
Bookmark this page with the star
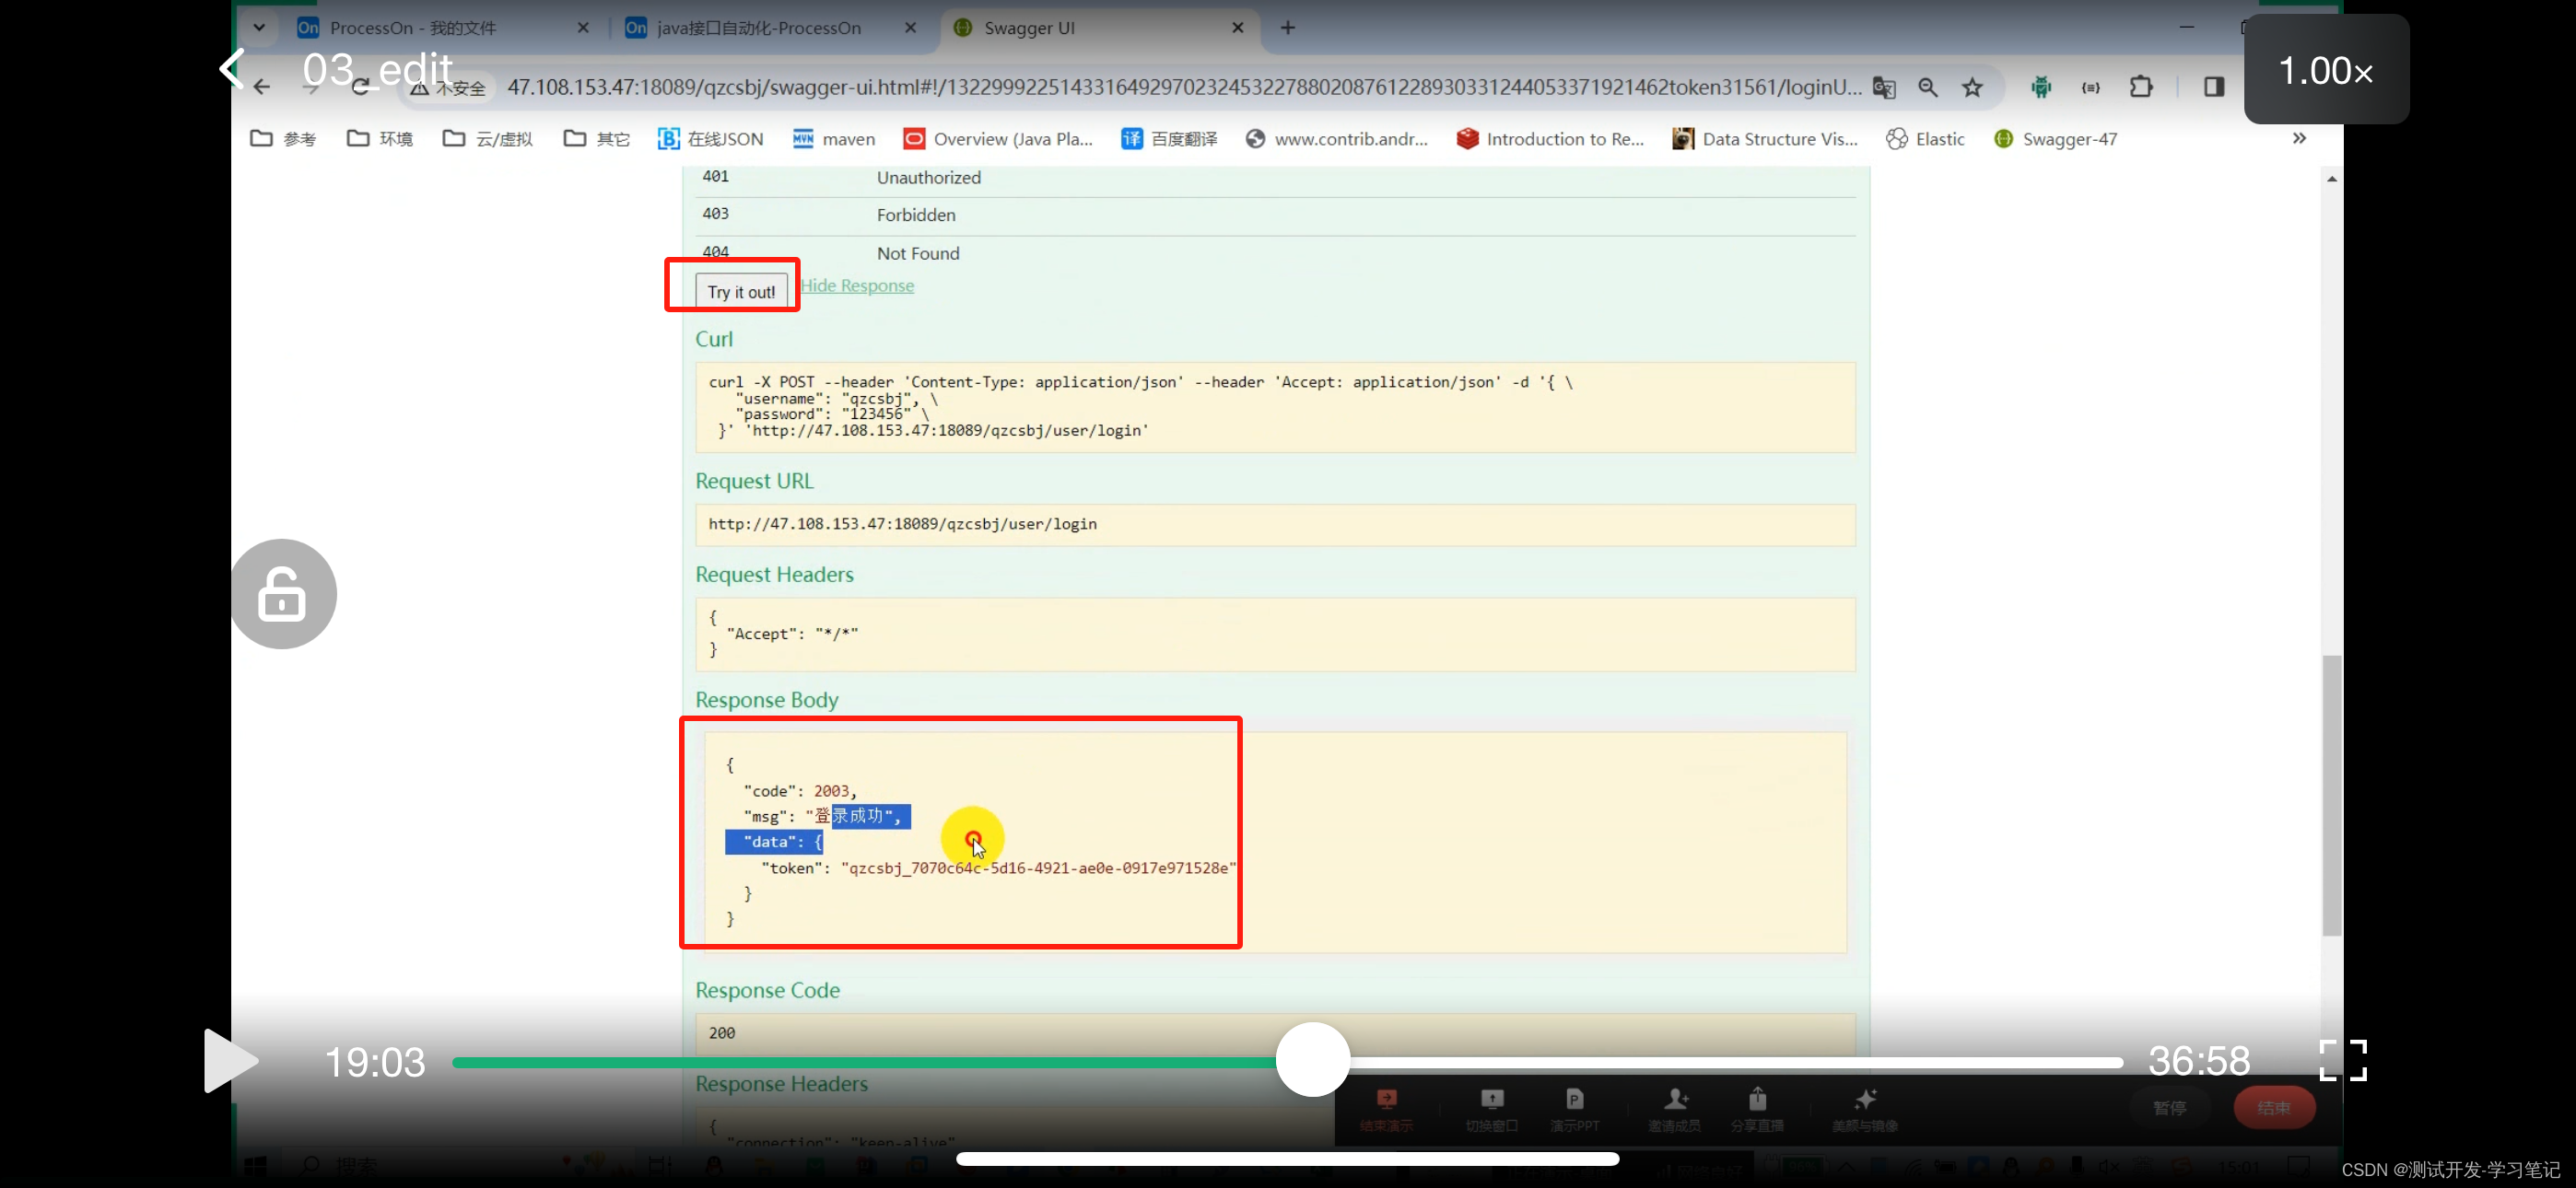pos(1972,87)
